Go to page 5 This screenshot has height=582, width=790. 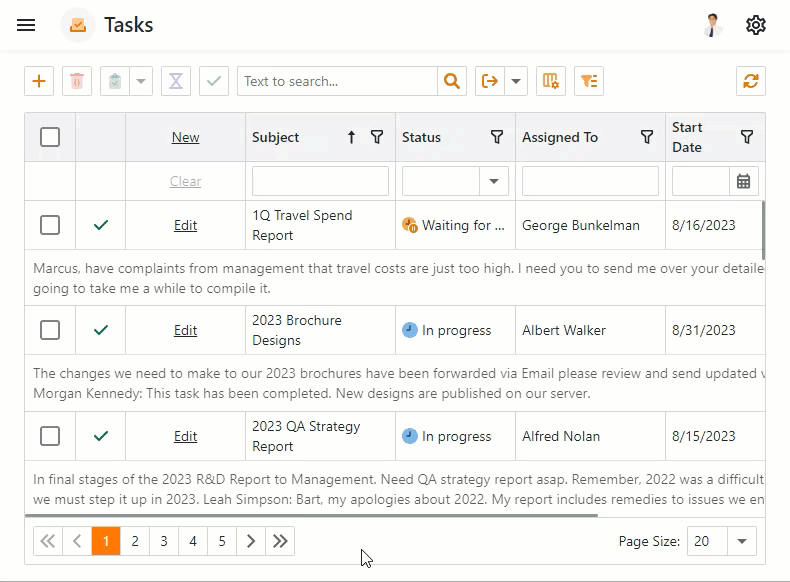pyautogui.click(x=222, y=541)
